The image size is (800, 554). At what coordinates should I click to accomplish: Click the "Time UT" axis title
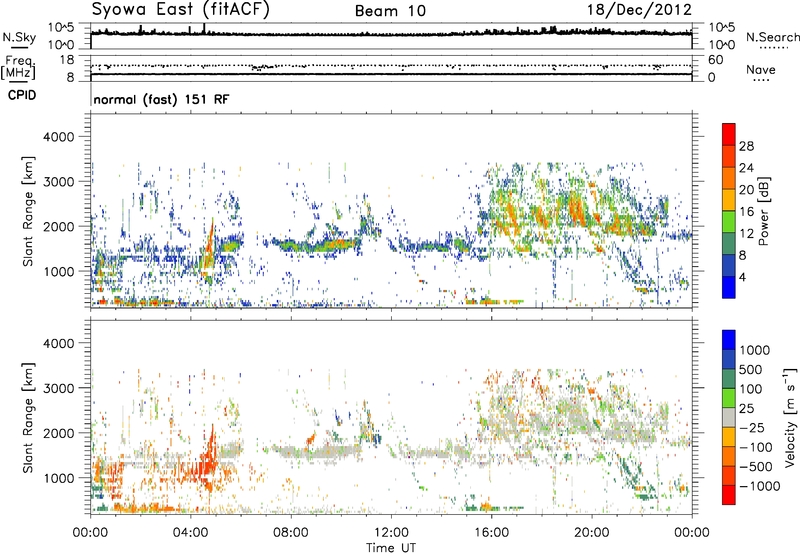(x=391, y=548)
